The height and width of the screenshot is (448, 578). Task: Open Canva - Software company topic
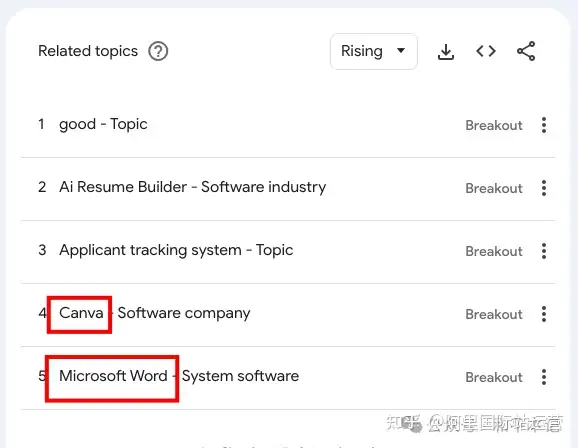(154, 313)
